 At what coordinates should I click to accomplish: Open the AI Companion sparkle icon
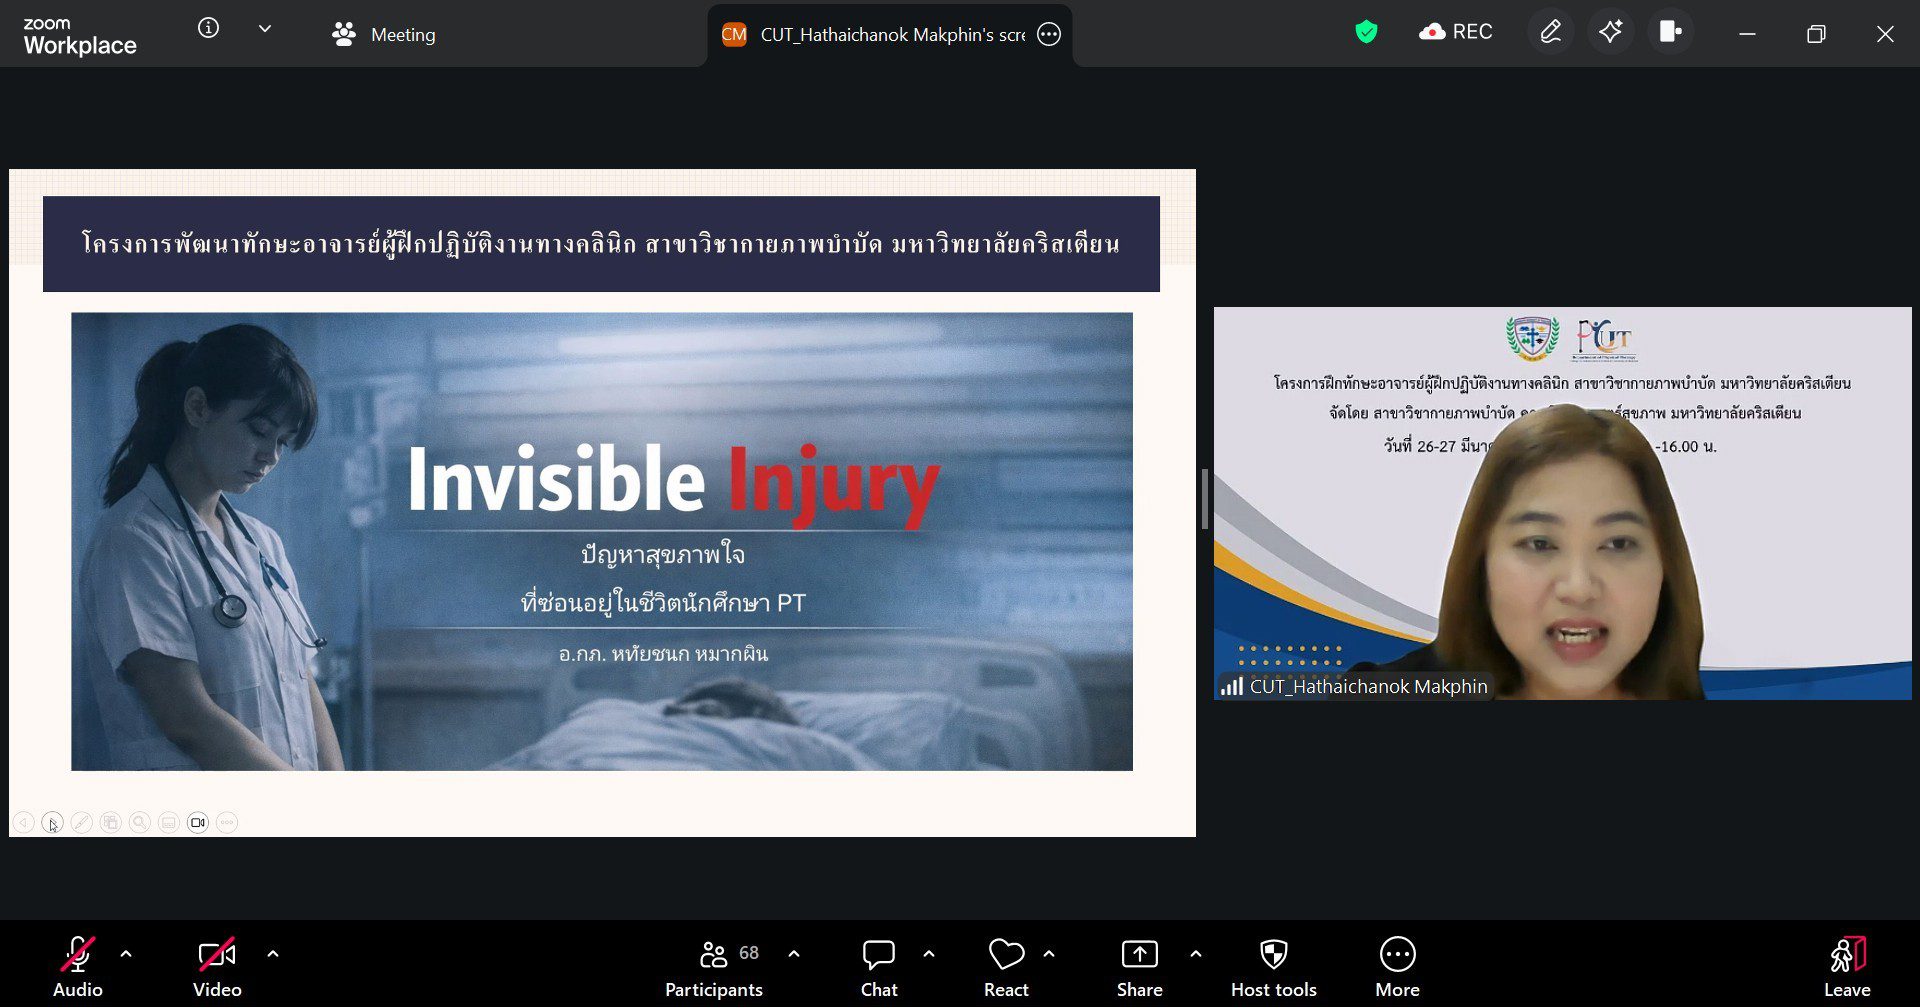[1610, 33]
